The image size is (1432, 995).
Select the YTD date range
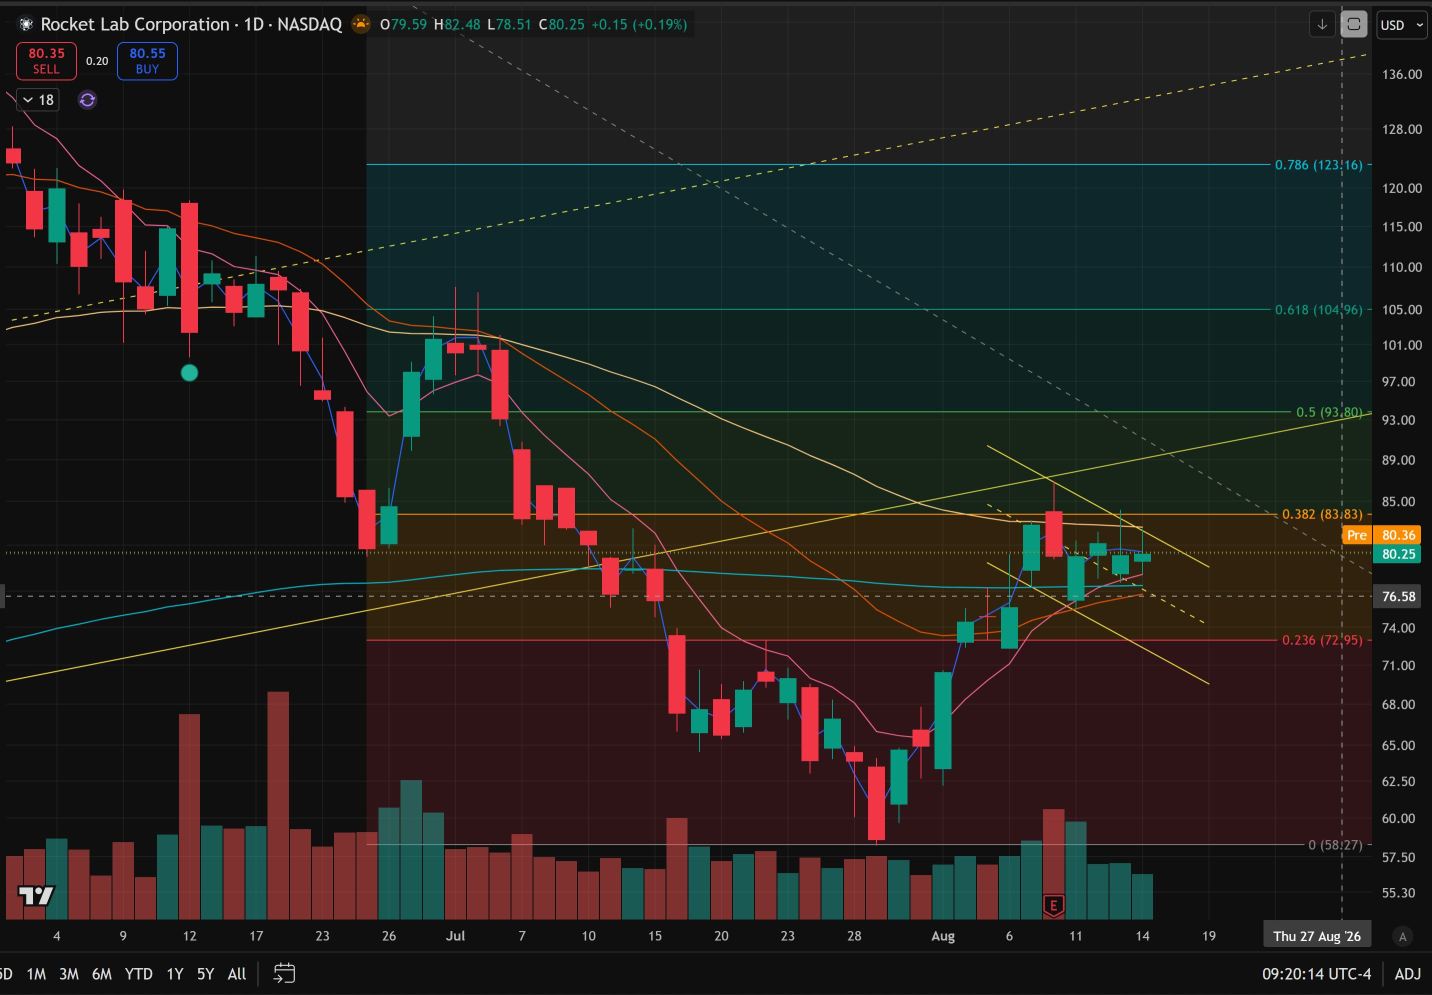coord(139,974)
